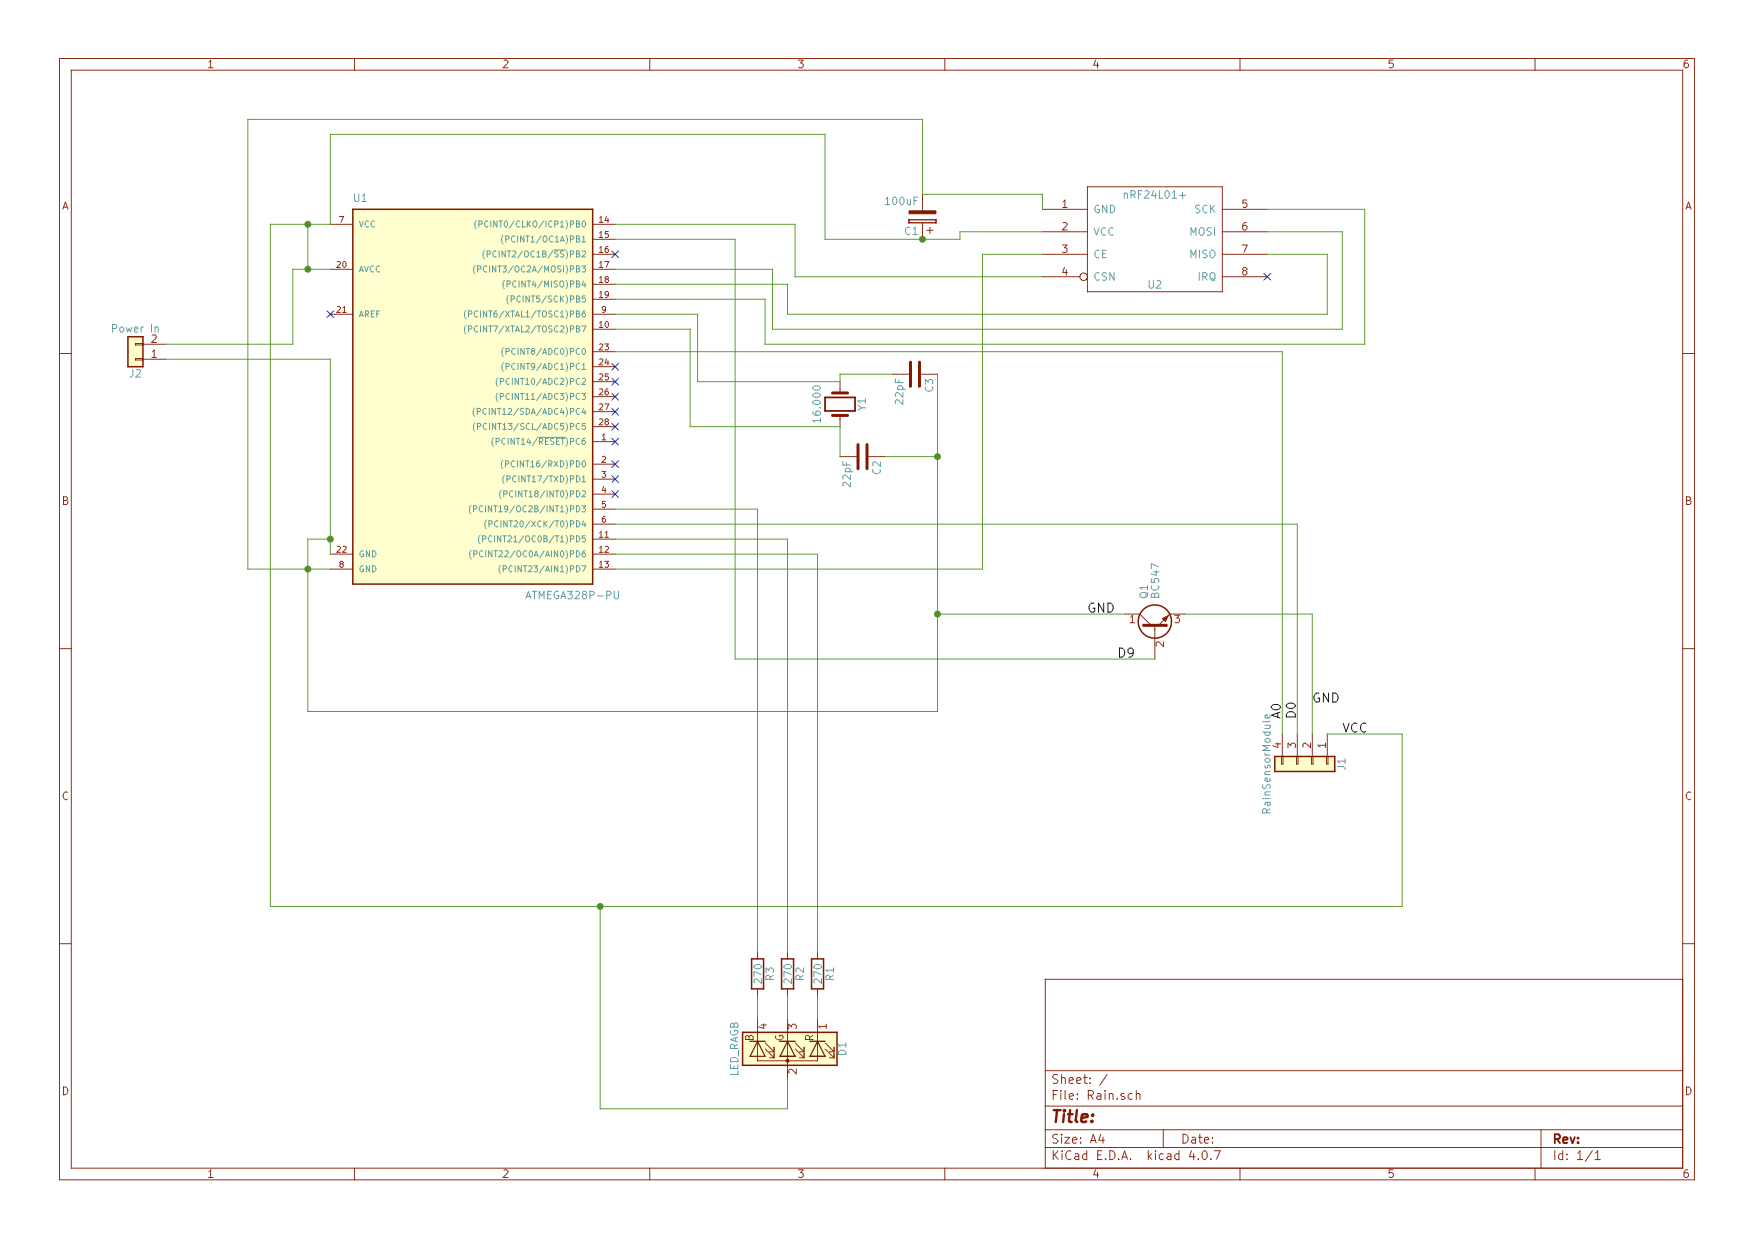The width and height of the screenshot is (1754, 1239).
Task: Click the "KiCad E.D.A." text in the title block
Action: (1092, 1156)
